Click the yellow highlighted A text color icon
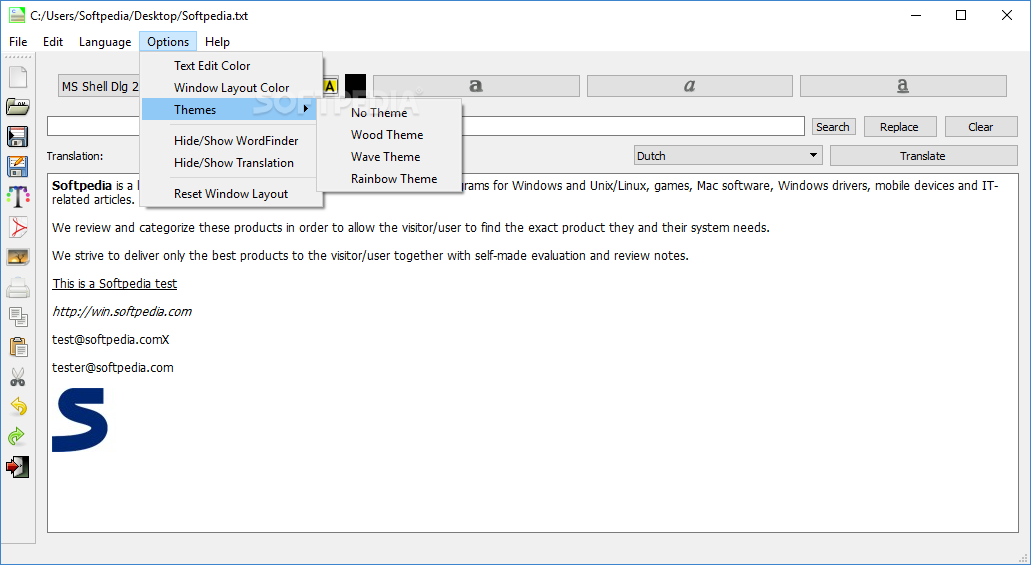 coord(330,86)
